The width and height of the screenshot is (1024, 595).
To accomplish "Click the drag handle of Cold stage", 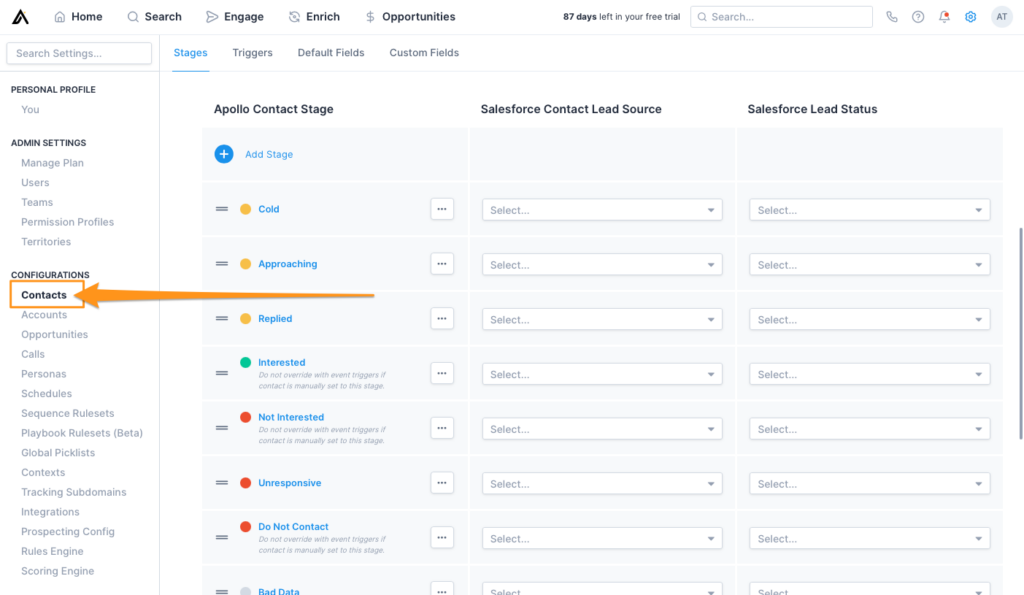I will 222,209.
